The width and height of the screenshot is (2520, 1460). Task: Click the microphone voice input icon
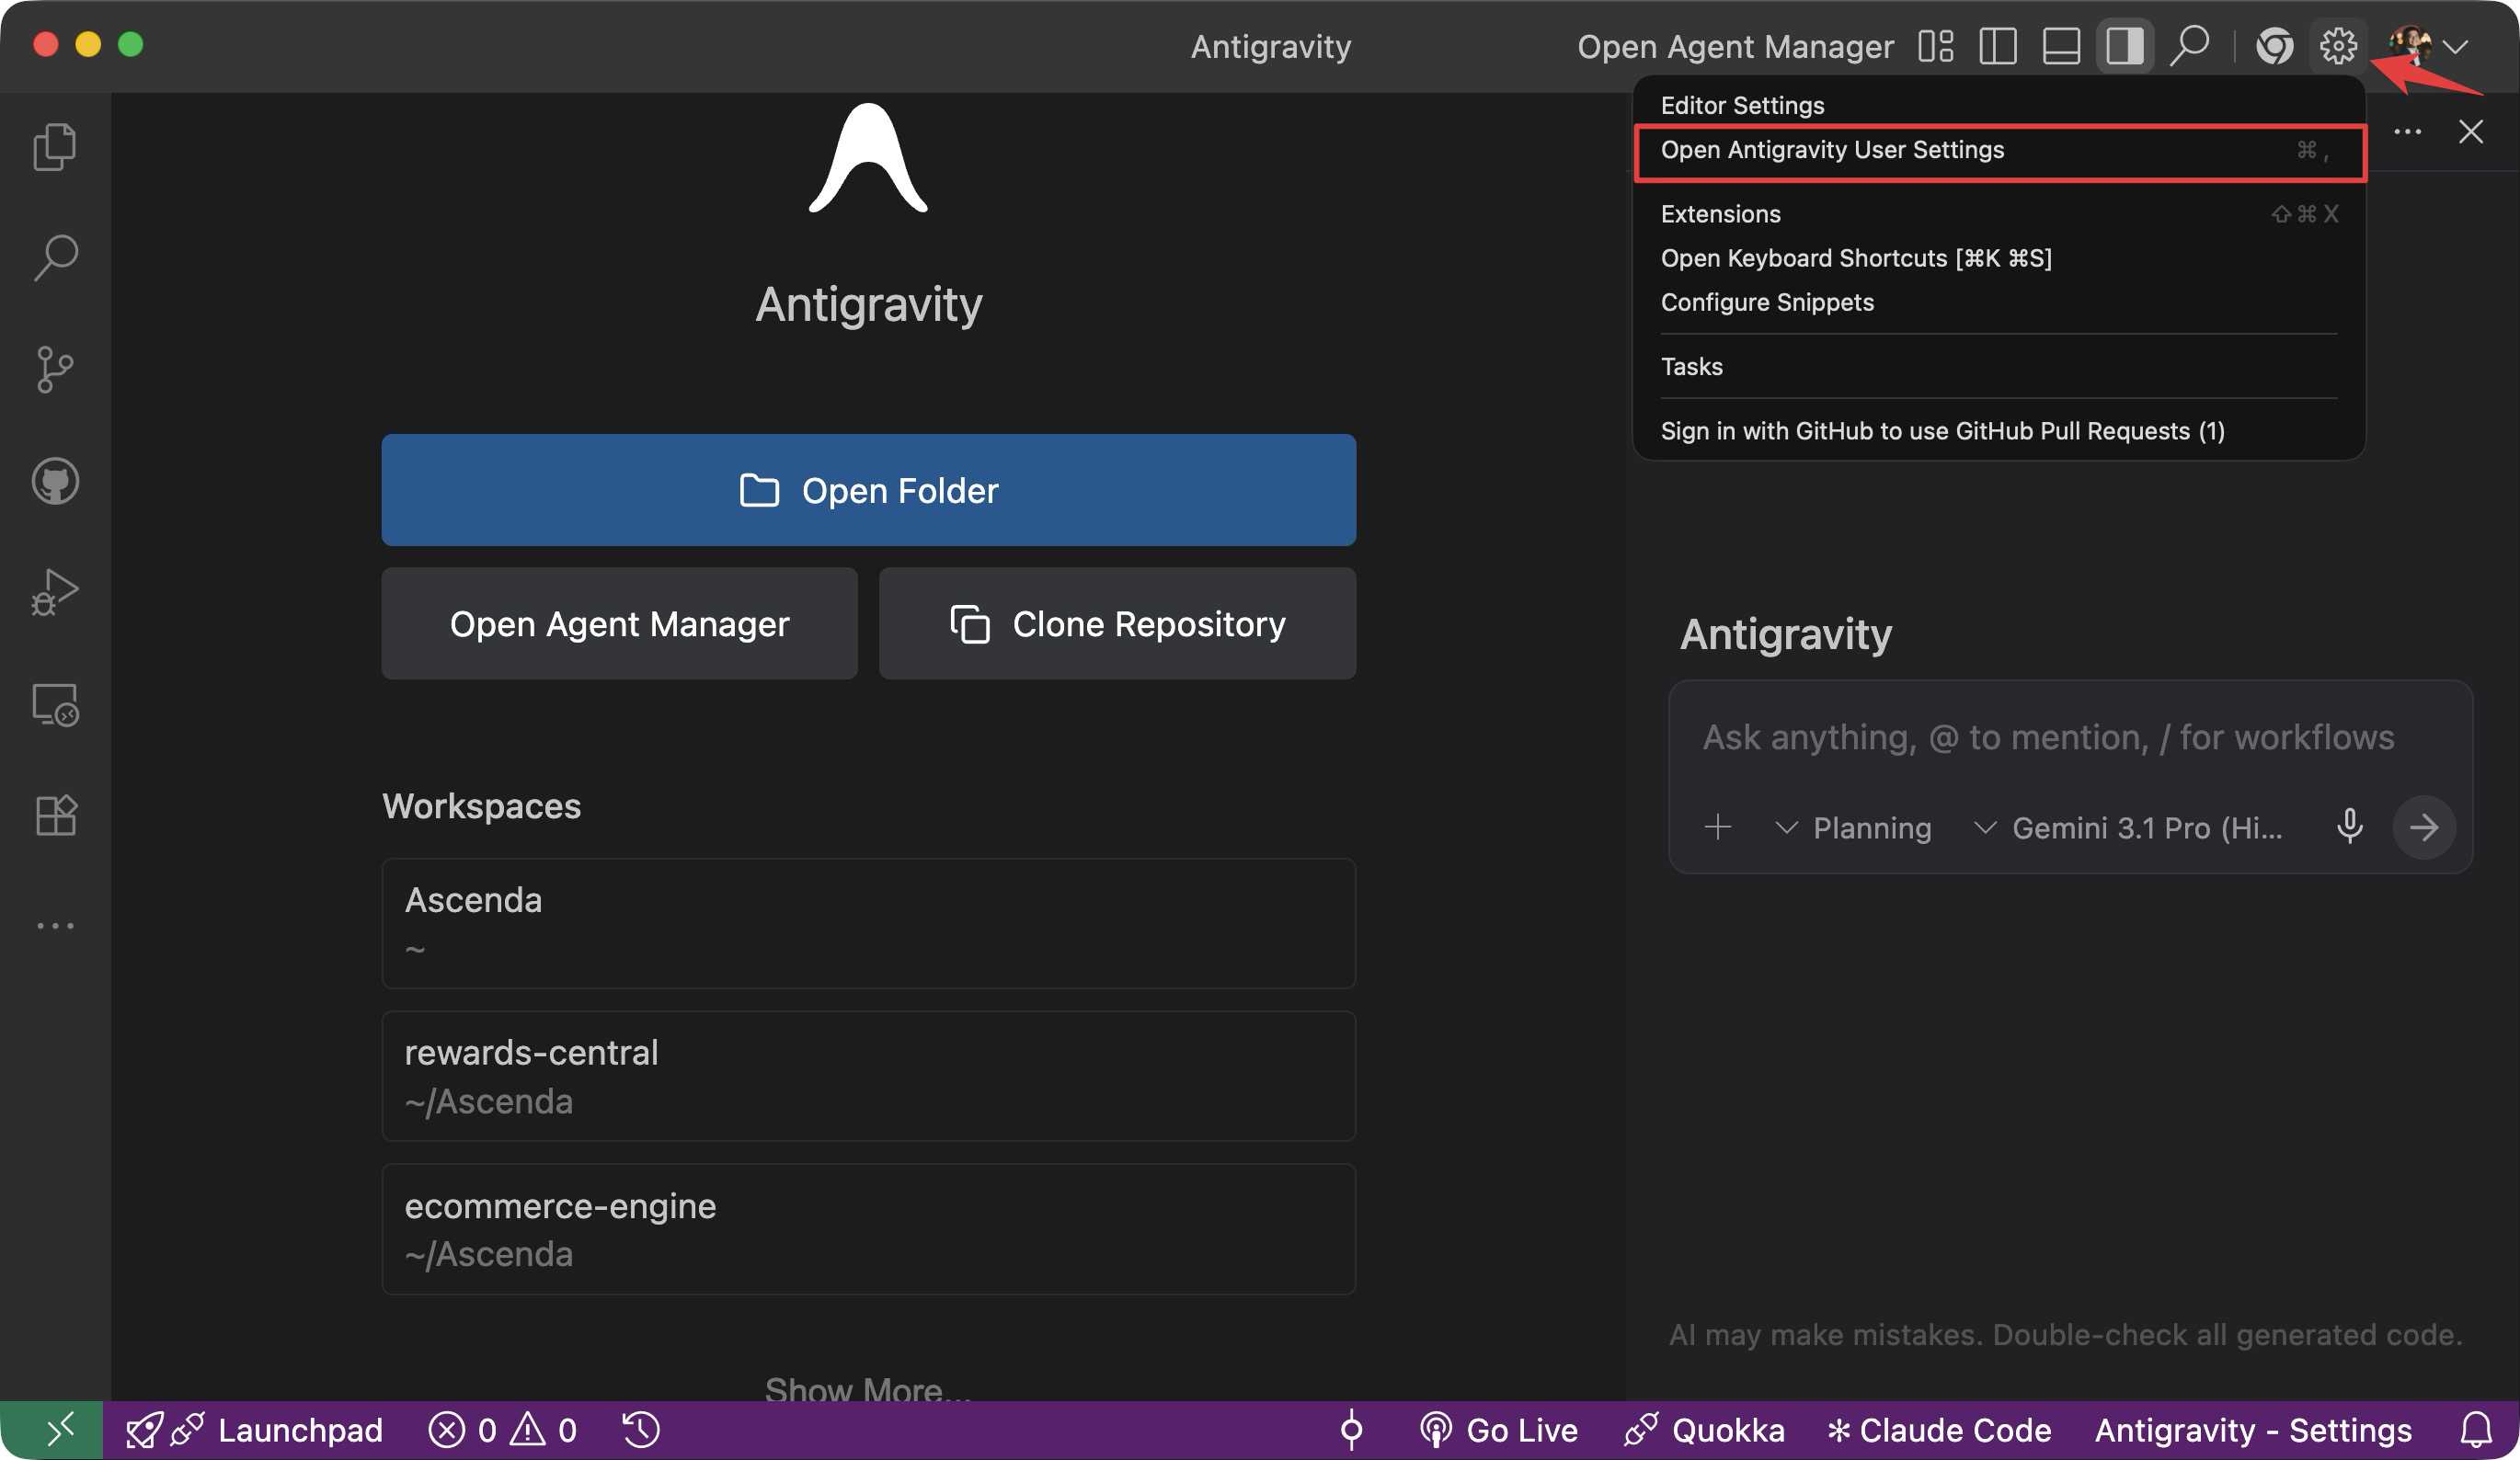[2349, 827]
